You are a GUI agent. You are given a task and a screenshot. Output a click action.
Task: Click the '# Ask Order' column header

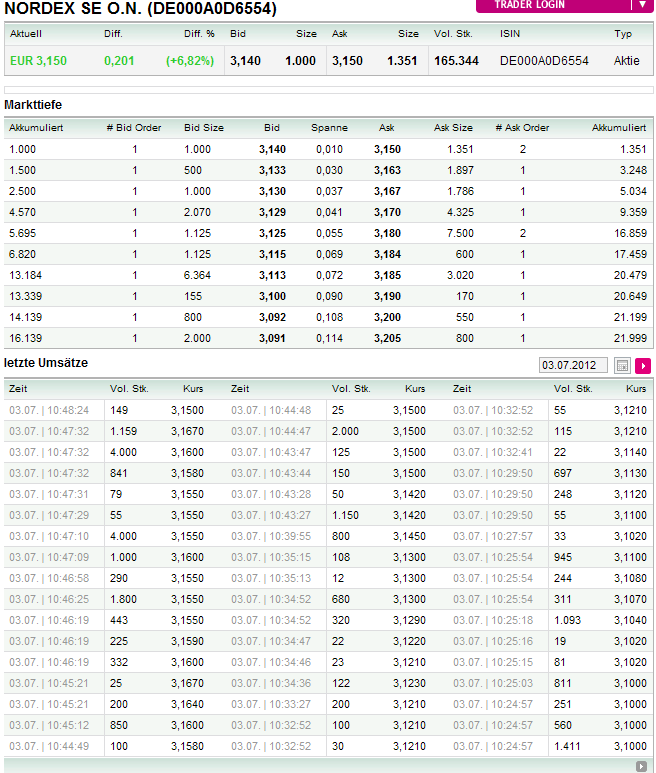(522, 128)
